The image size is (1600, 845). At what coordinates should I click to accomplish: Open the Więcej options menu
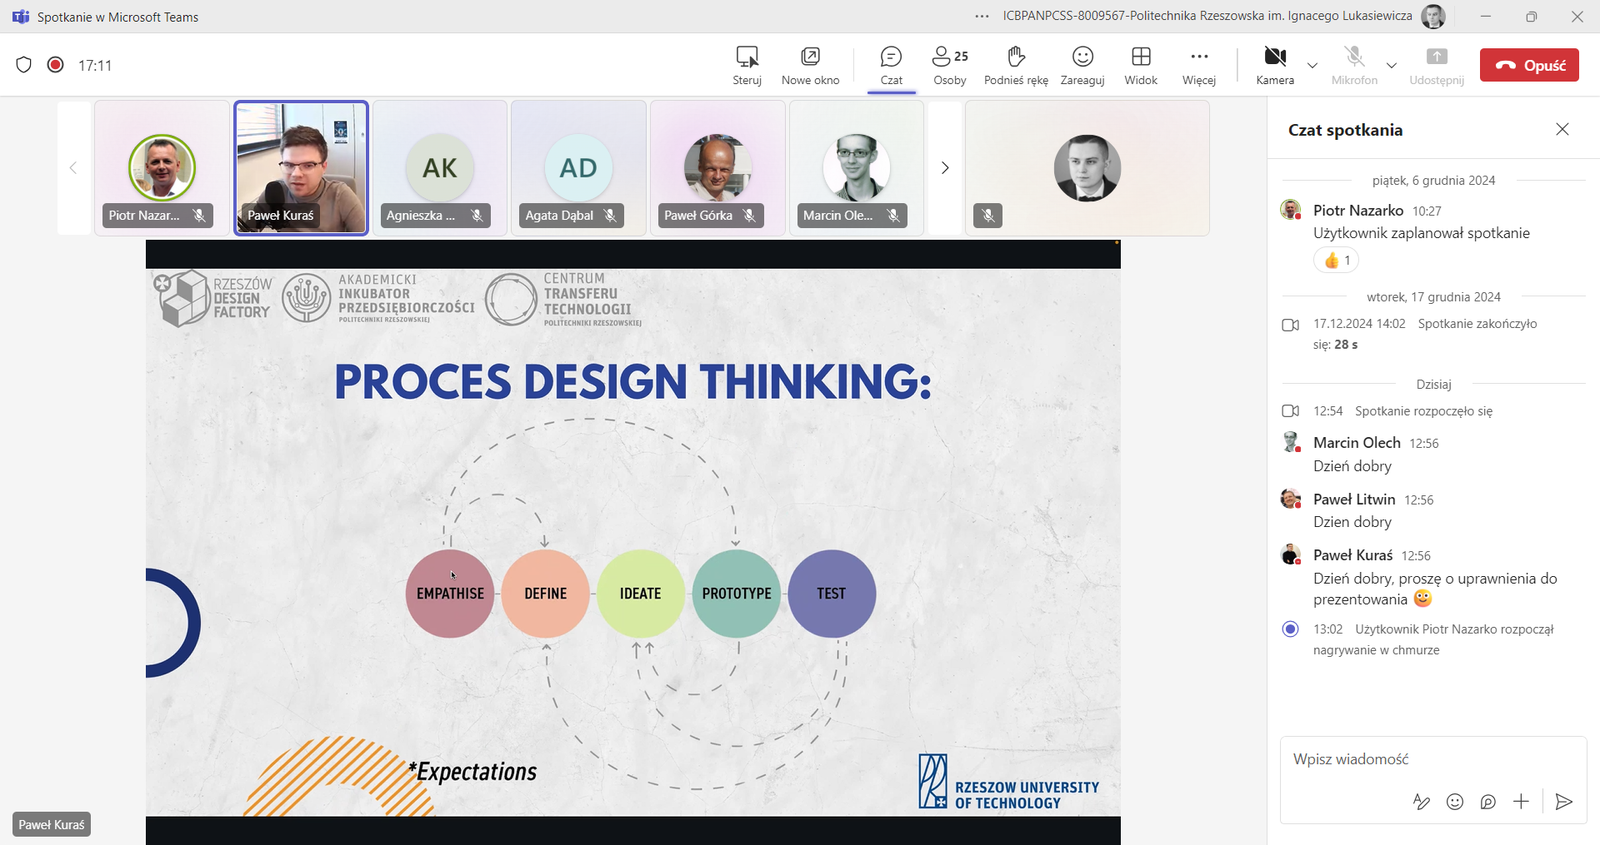tap(1199, 65)
